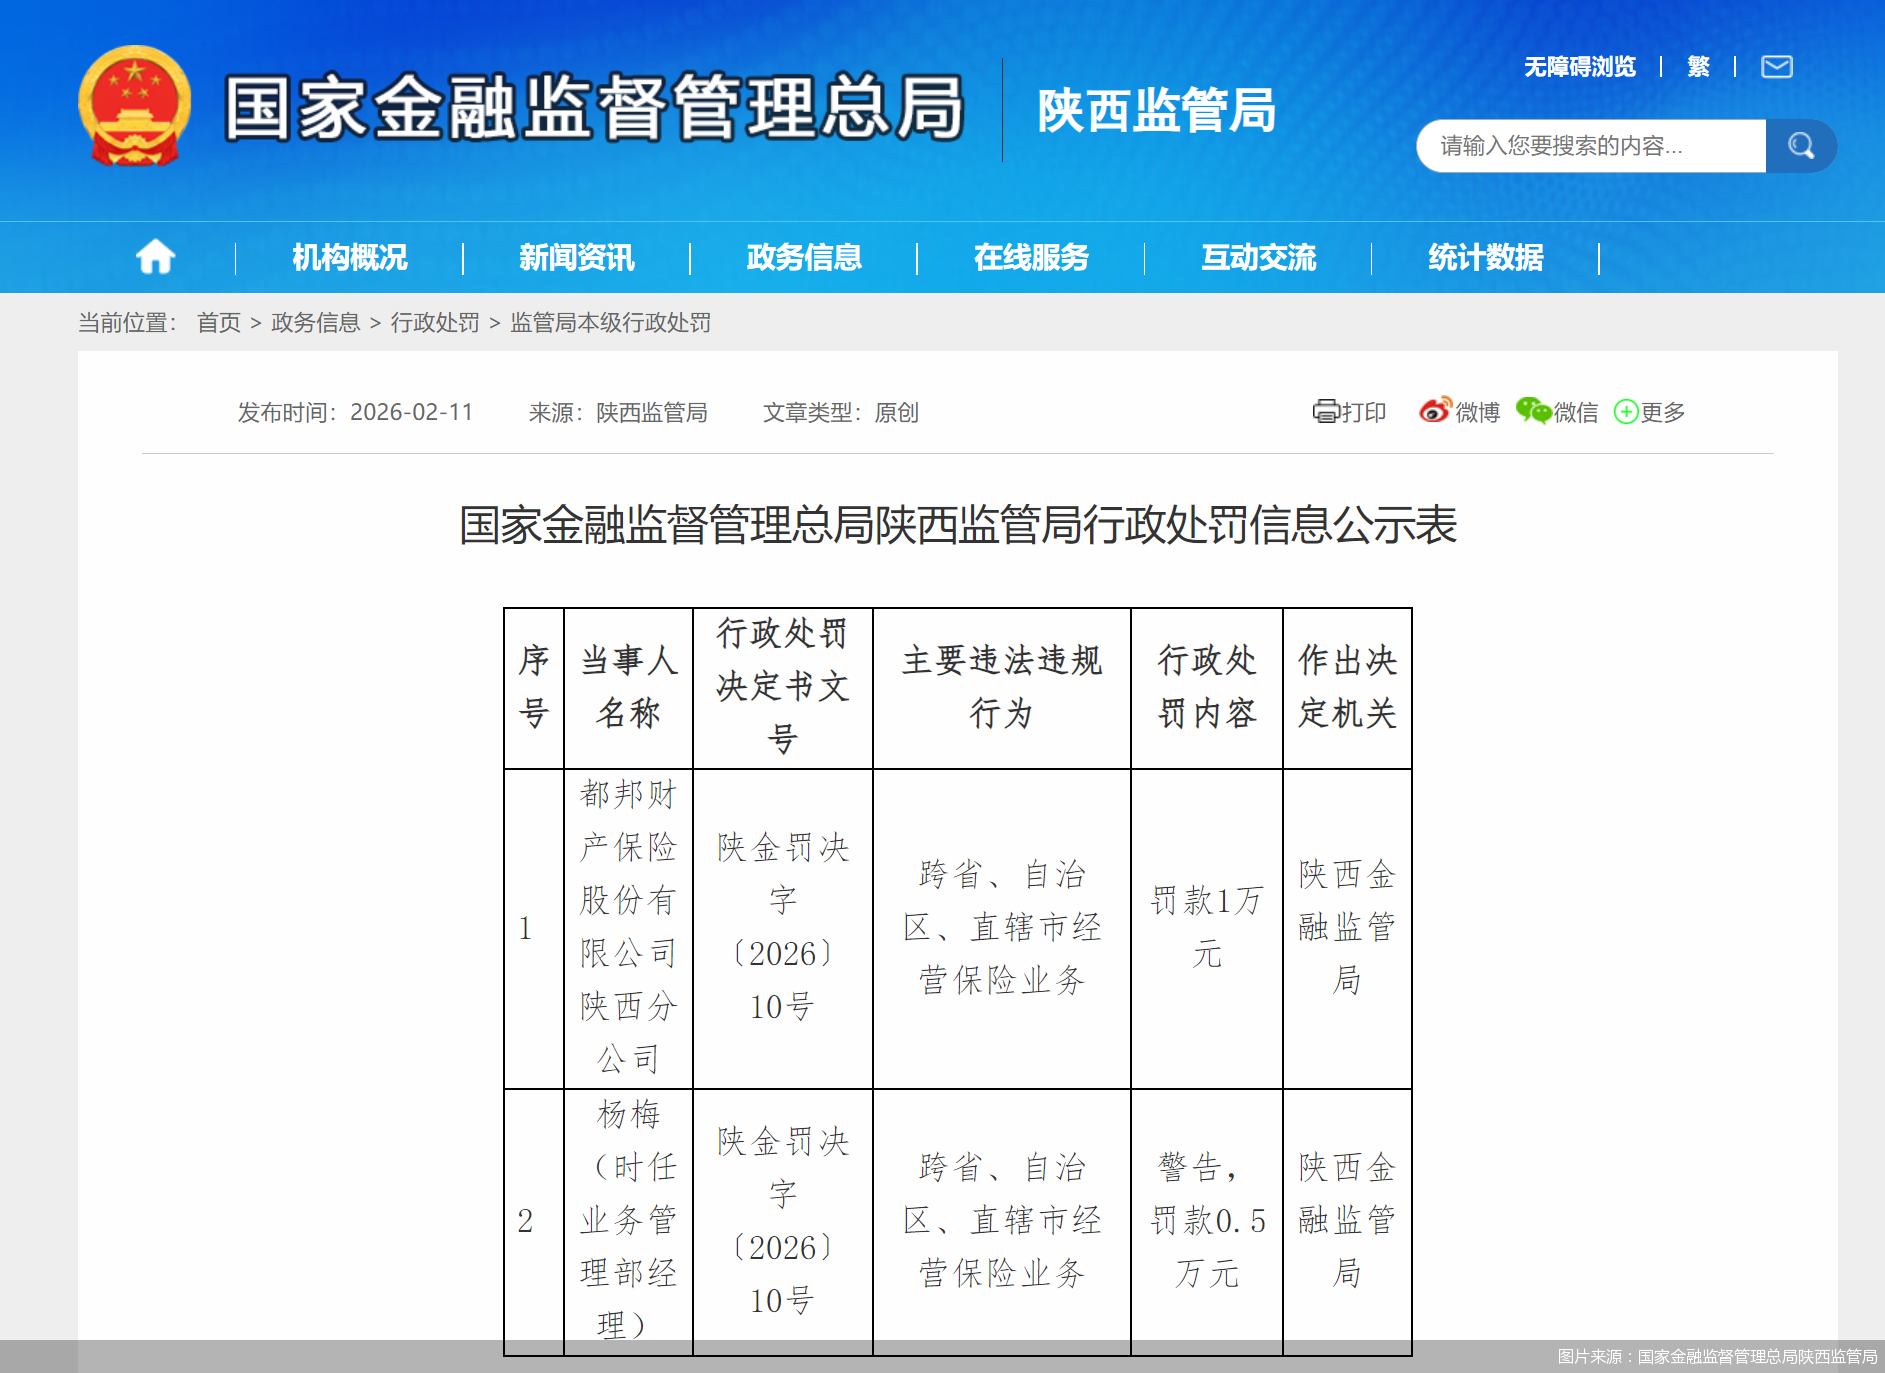Share the article via the 微信 WeChat icon

pyautogui.click(x=1532, y=410)
